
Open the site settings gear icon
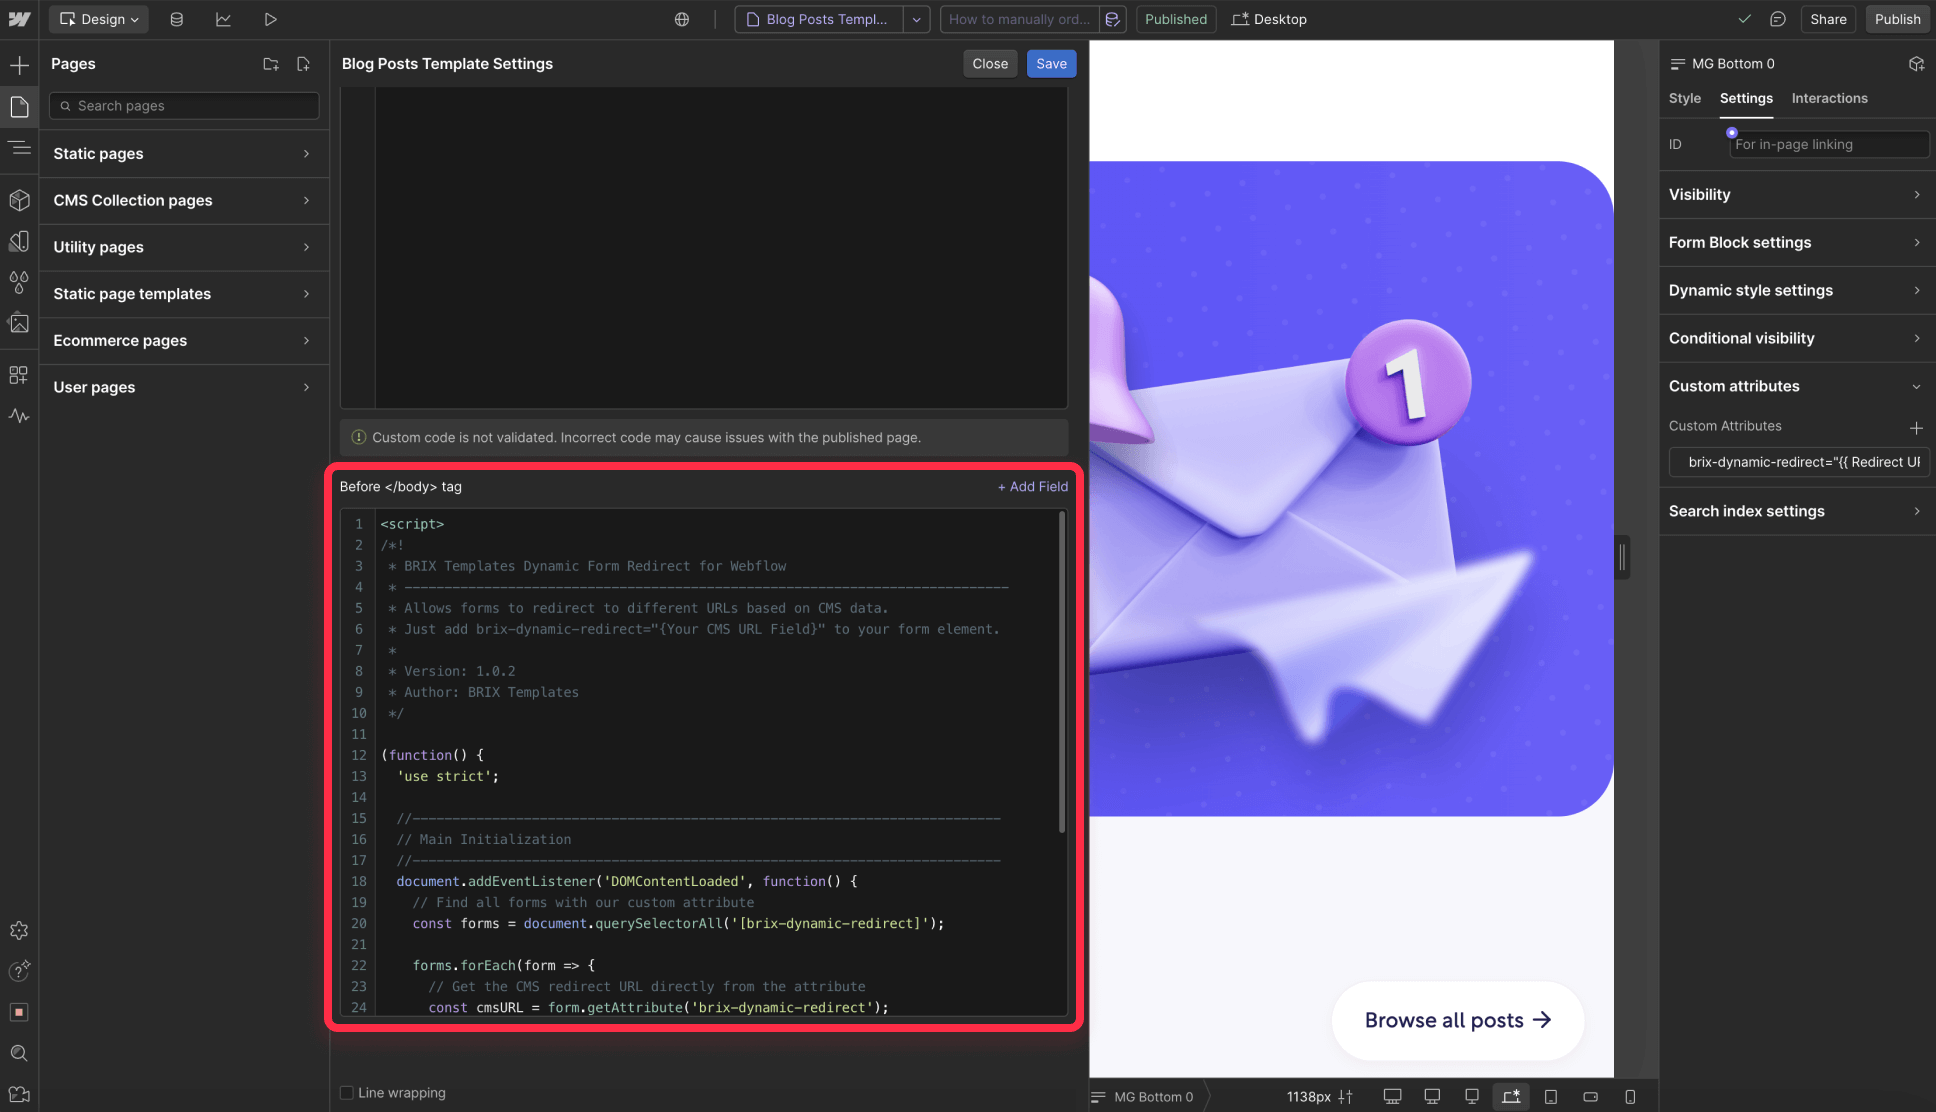pos(19,931)
